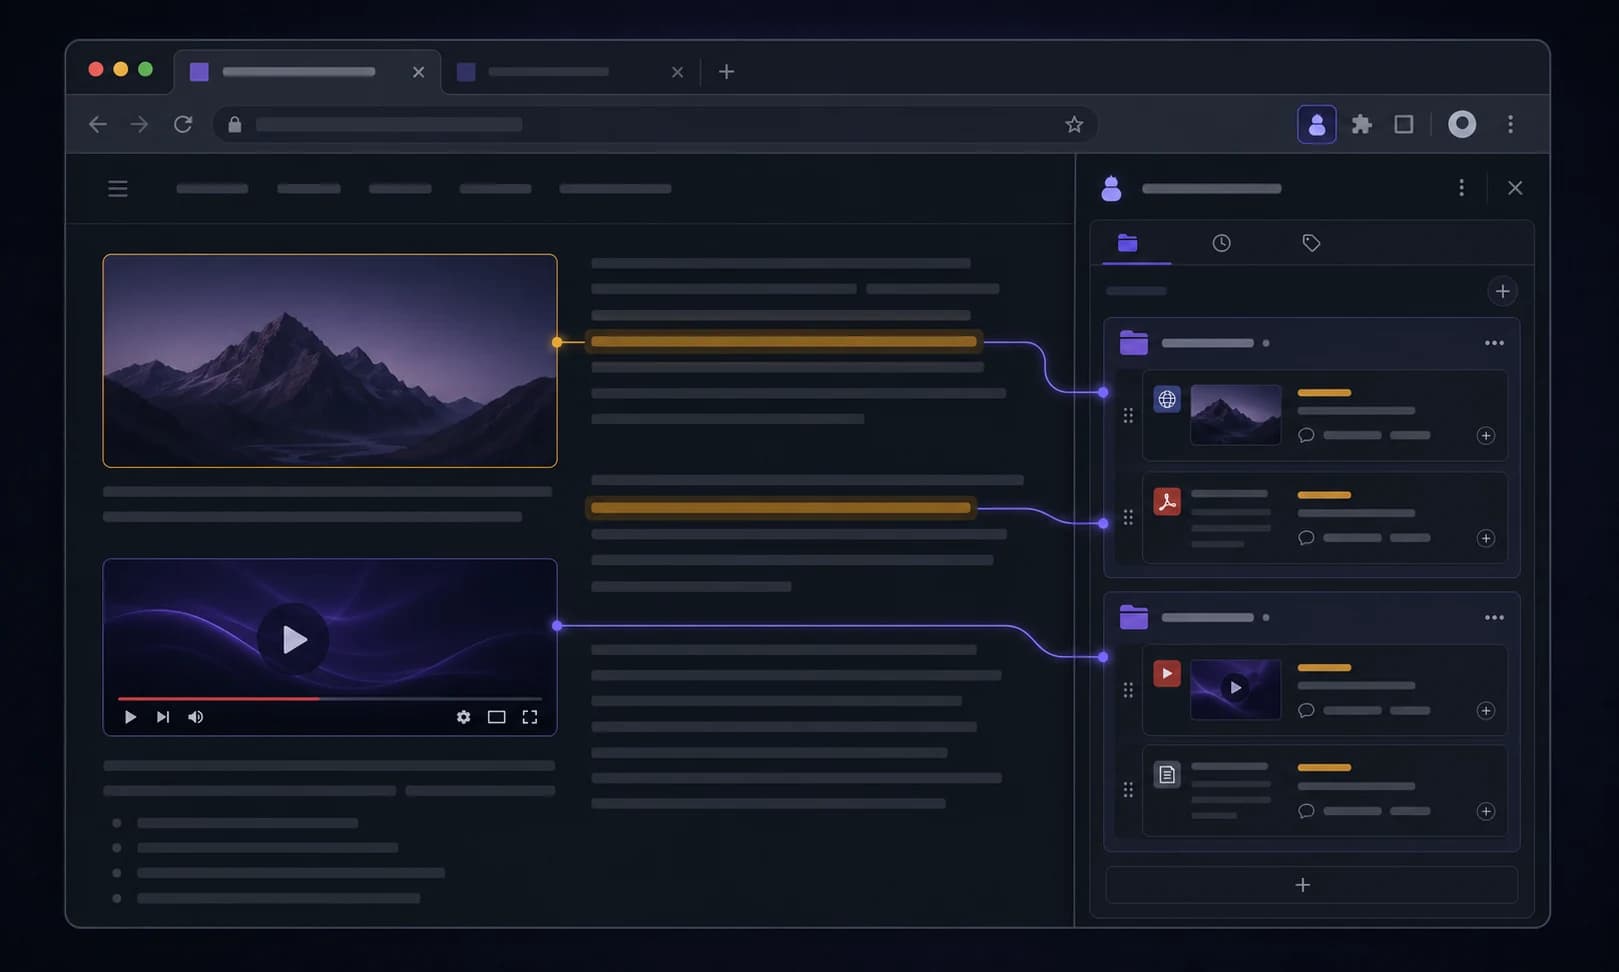Open the browser three-dot menu
Screen dimensions: 1619x972
[x=1510, y=124]
